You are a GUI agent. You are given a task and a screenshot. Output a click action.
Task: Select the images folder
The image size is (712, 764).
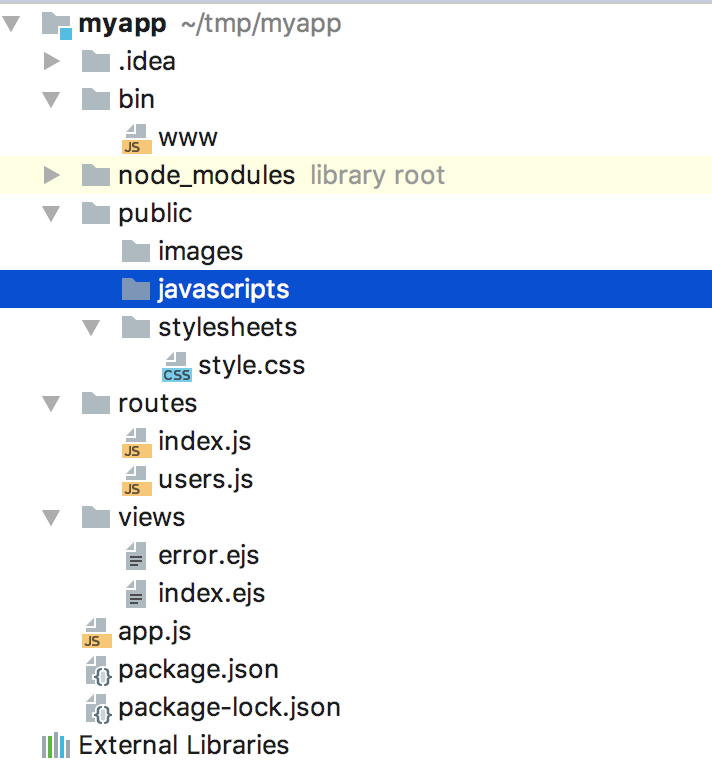[x=200, y=252]
